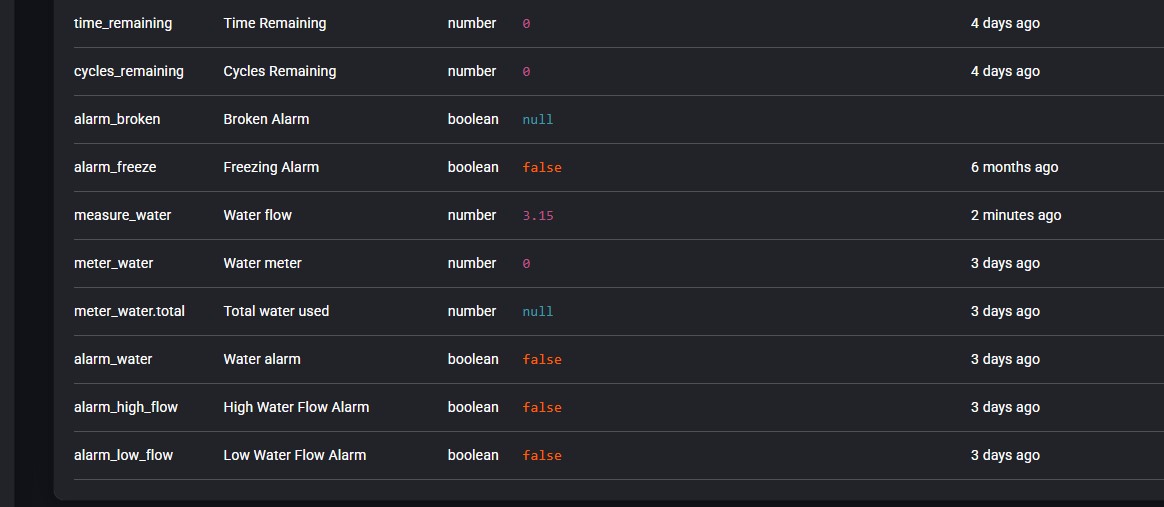The image size is (1164, 507).
Task: Select the cycles_remaining capability ID
Action: click(x=129, y=71)
